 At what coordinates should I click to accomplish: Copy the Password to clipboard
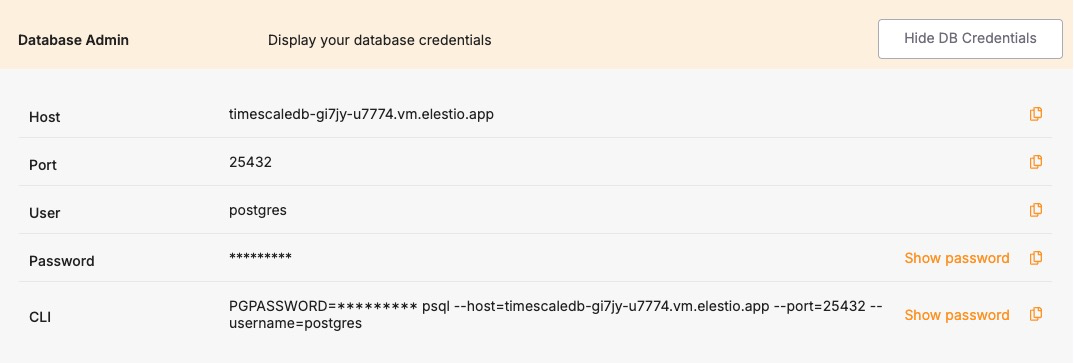click(1036, 258)
